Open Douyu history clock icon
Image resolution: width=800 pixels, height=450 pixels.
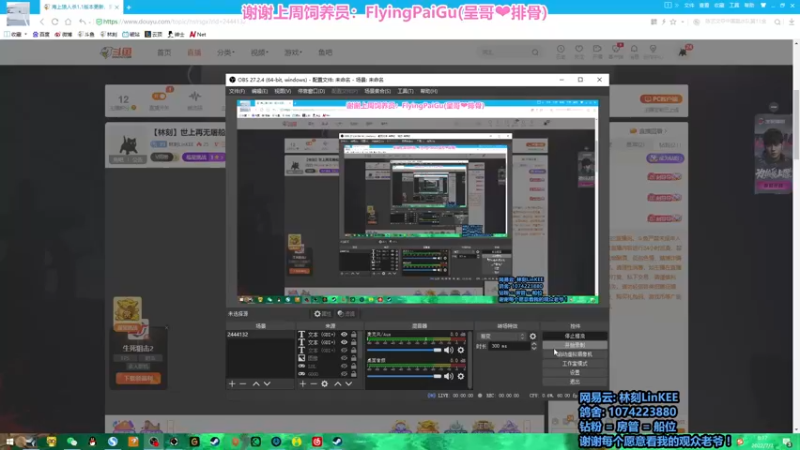[560, 51]
